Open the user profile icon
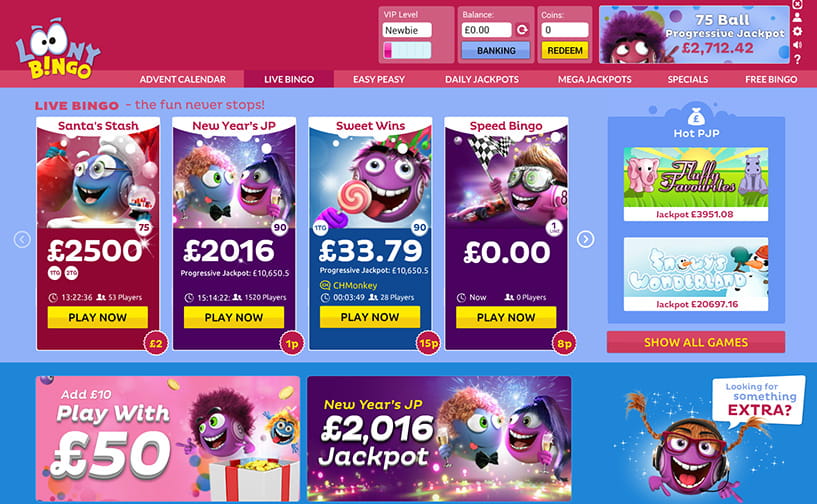817x504 pixels. (x=797, y=17)
